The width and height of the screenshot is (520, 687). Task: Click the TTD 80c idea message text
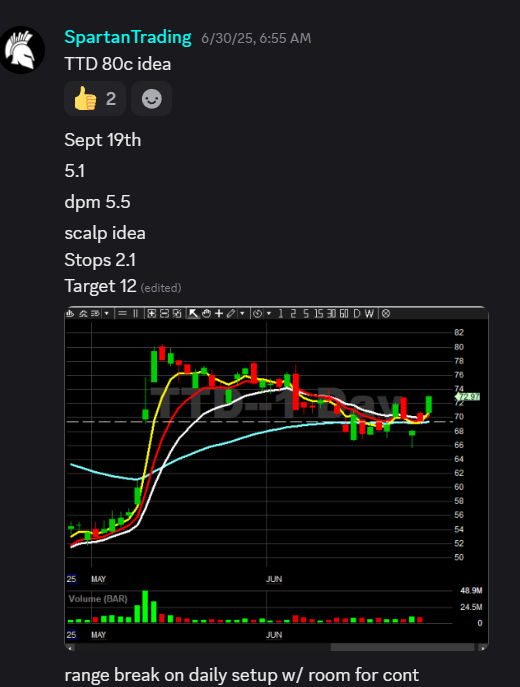(118, 64)
